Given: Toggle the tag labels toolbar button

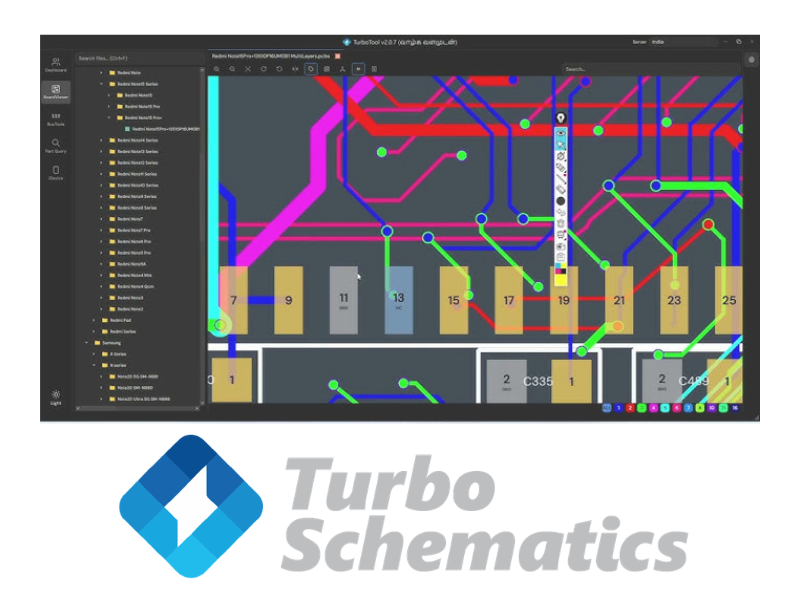Looking at the screenshot, I should point(311,69).
